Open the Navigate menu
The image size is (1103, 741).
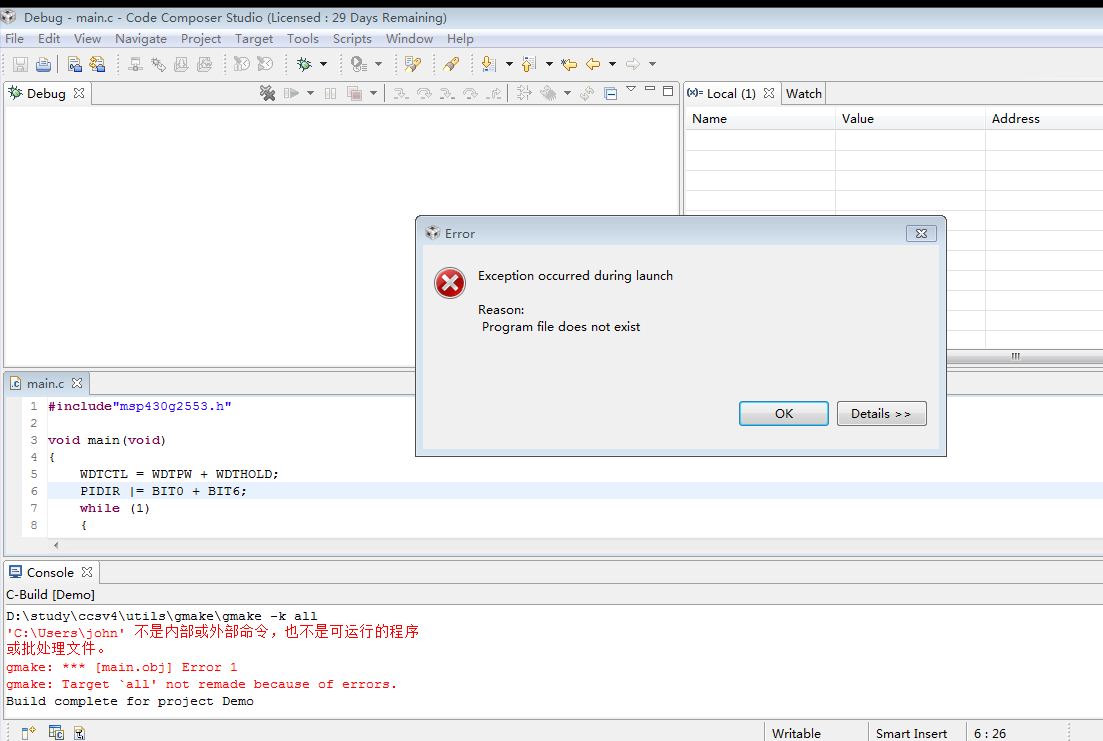[x=141, y=39]
